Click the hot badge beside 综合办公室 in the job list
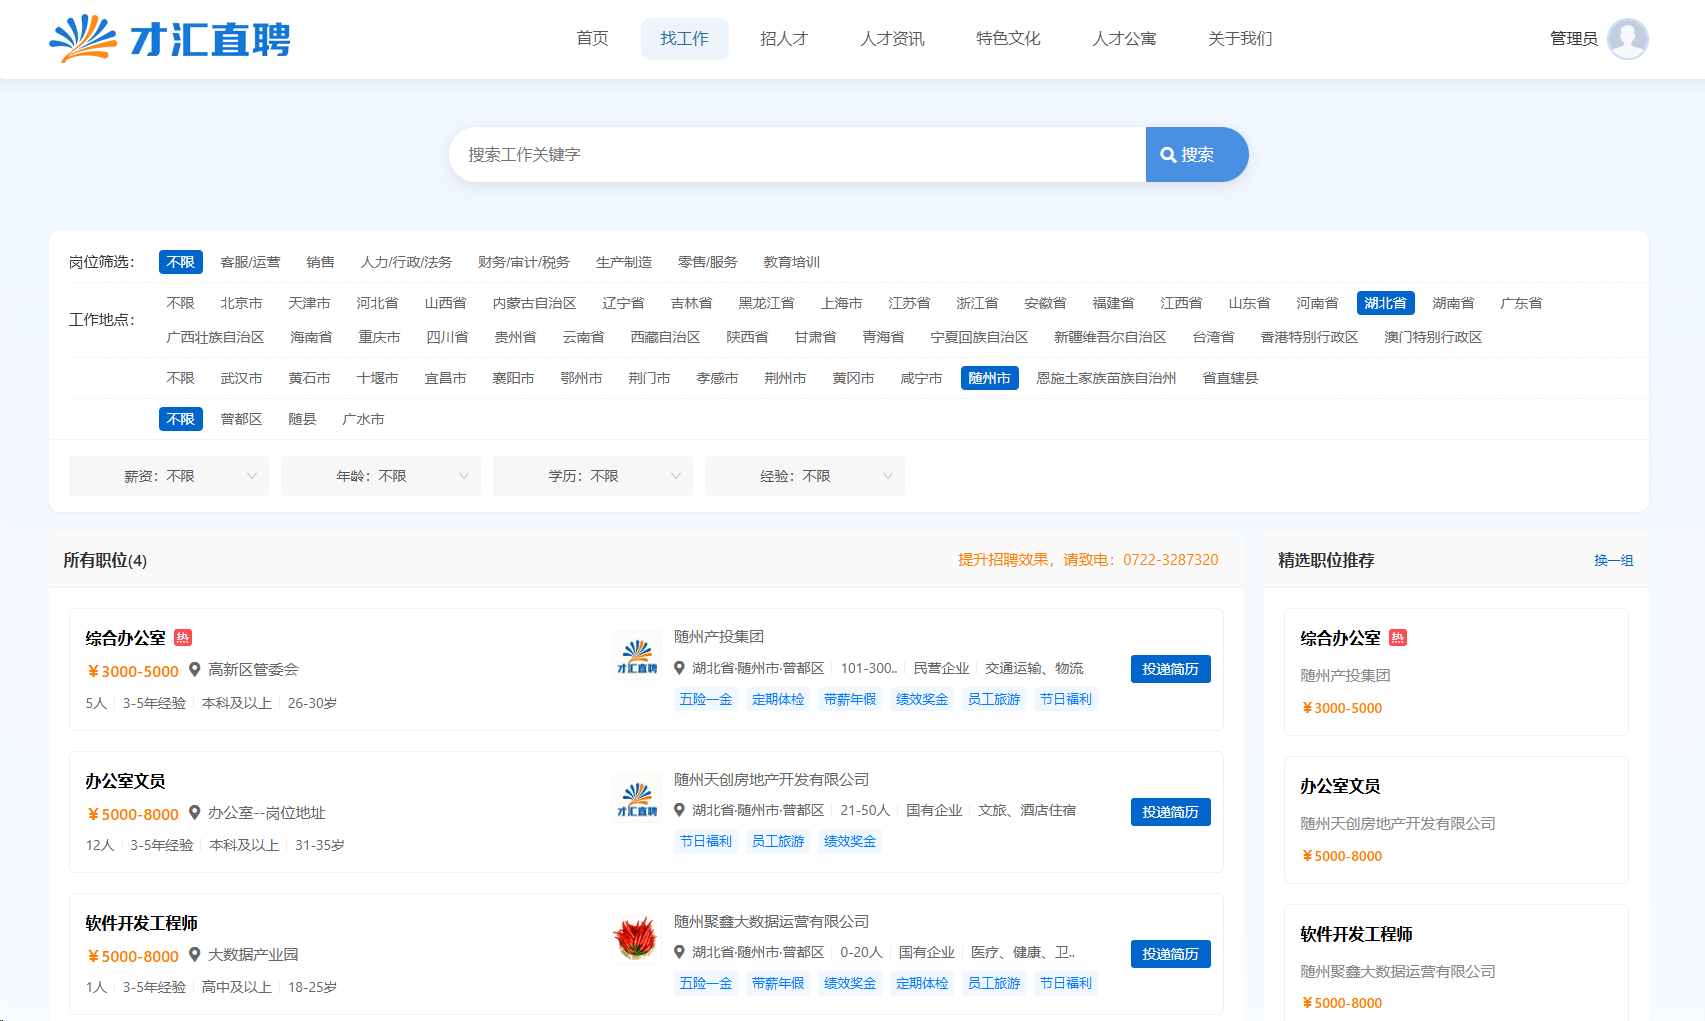The width and height of the screenshot is (1705, 1021). coord(183,638)
